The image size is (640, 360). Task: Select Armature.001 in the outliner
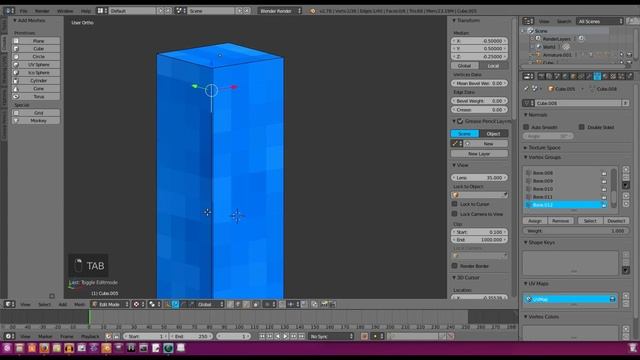[558, 55]
